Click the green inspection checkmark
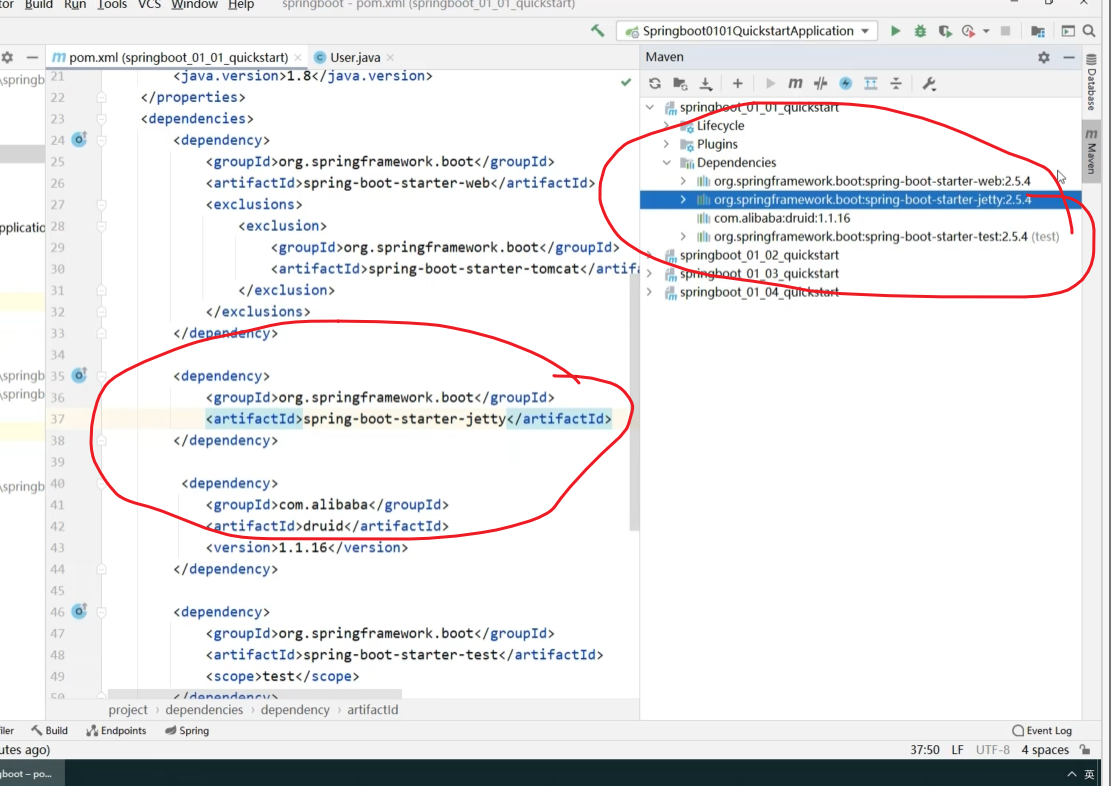1111x786 pixels. click(626, 82)
